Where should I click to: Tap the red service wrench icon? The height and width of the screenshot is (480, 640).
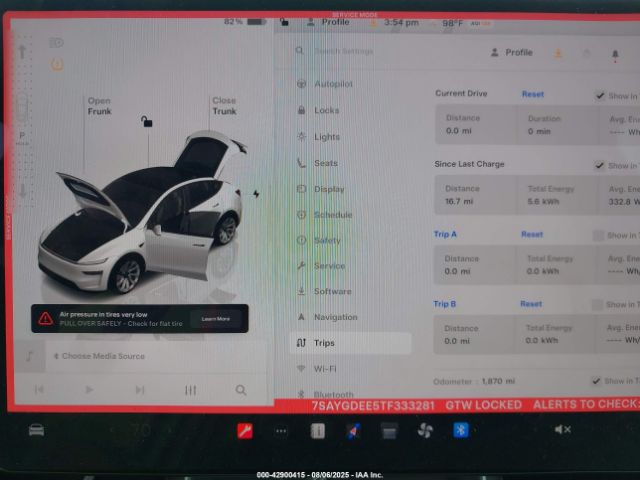click(x=245, y=430)
